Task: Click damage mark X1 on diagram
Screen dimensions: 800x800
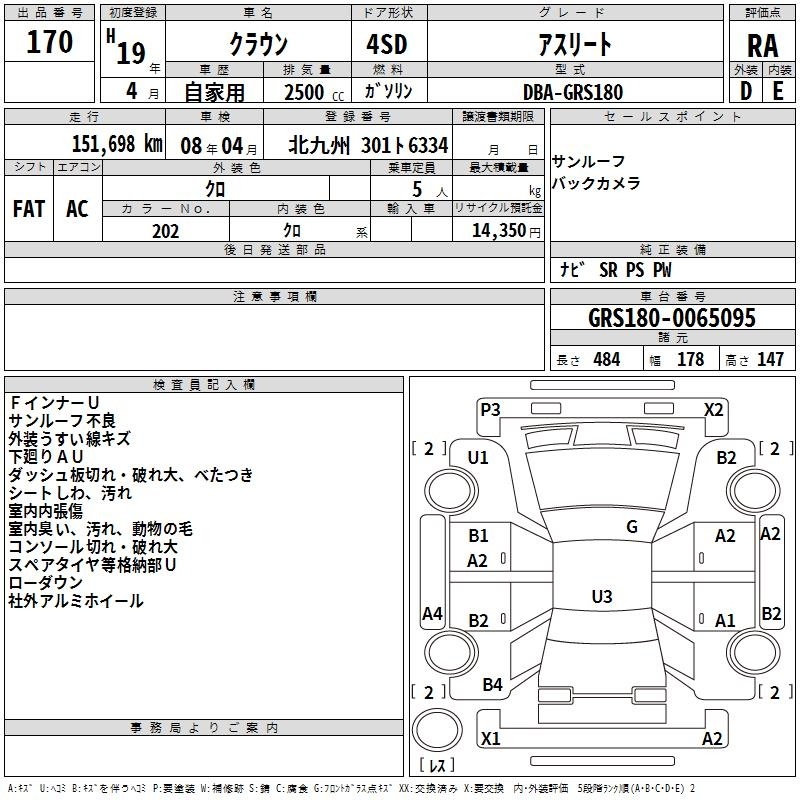Action: [490, 738]
